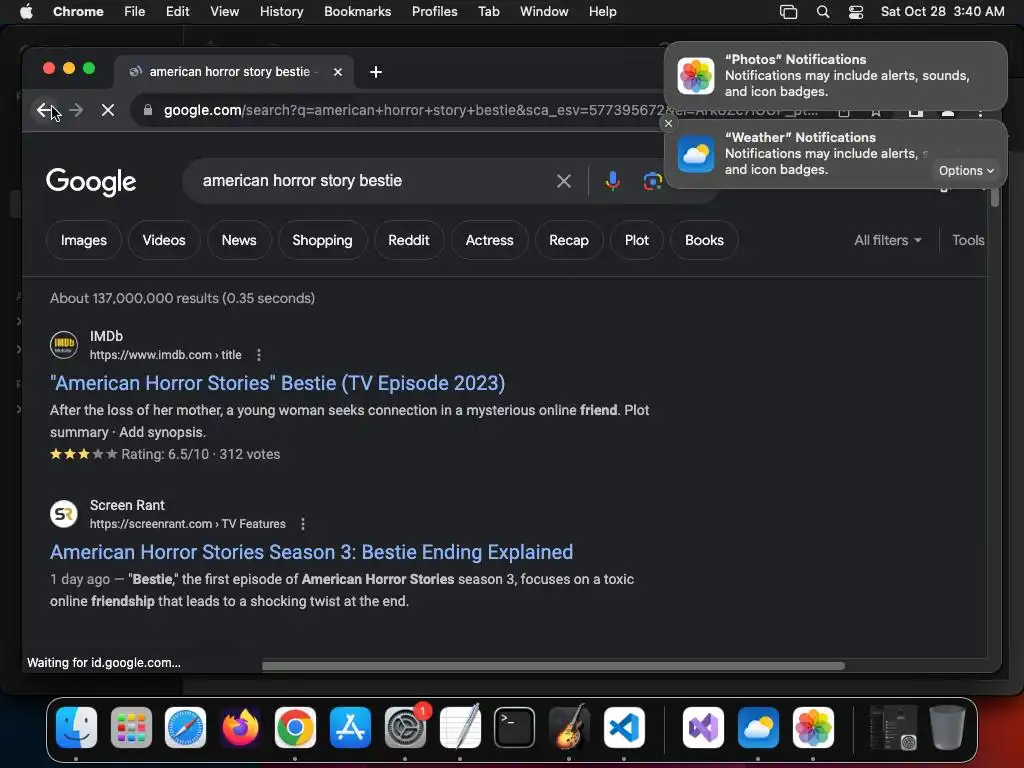Open the Tools search option

click(968, 240)
